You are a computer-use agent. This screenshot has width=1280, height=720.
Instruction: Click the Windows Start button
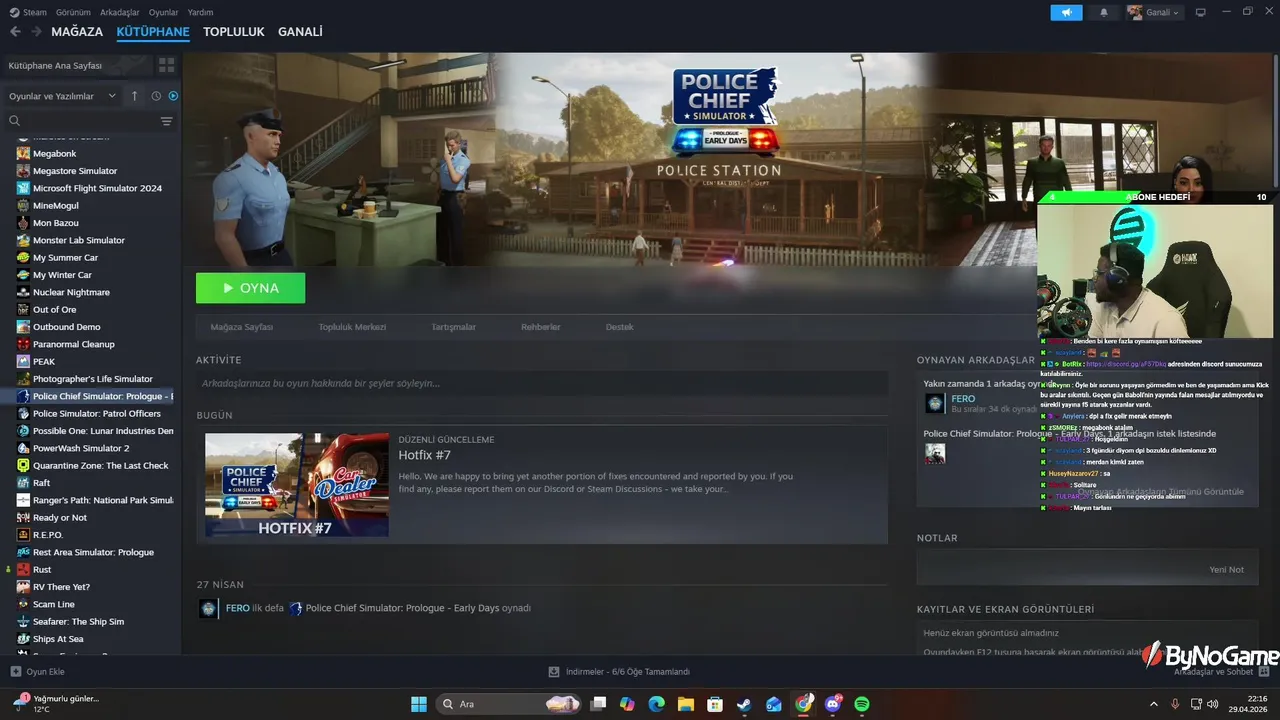(418, 704)
